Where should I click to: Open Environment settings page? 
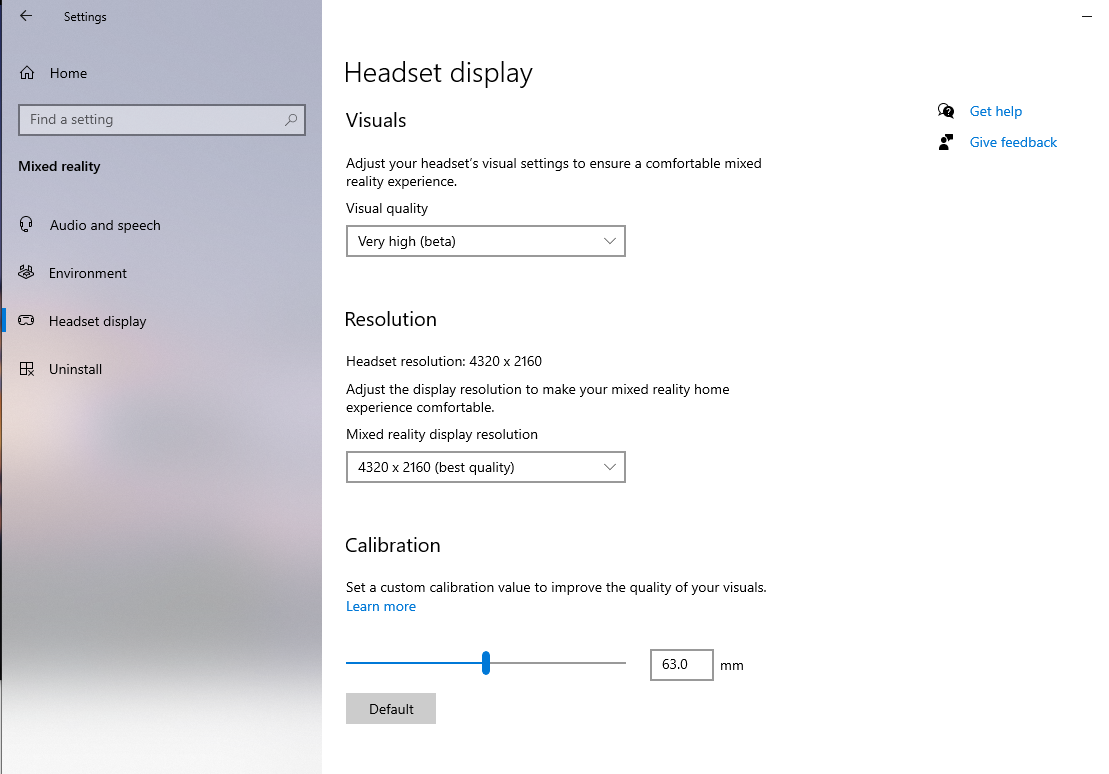[88, 273]
